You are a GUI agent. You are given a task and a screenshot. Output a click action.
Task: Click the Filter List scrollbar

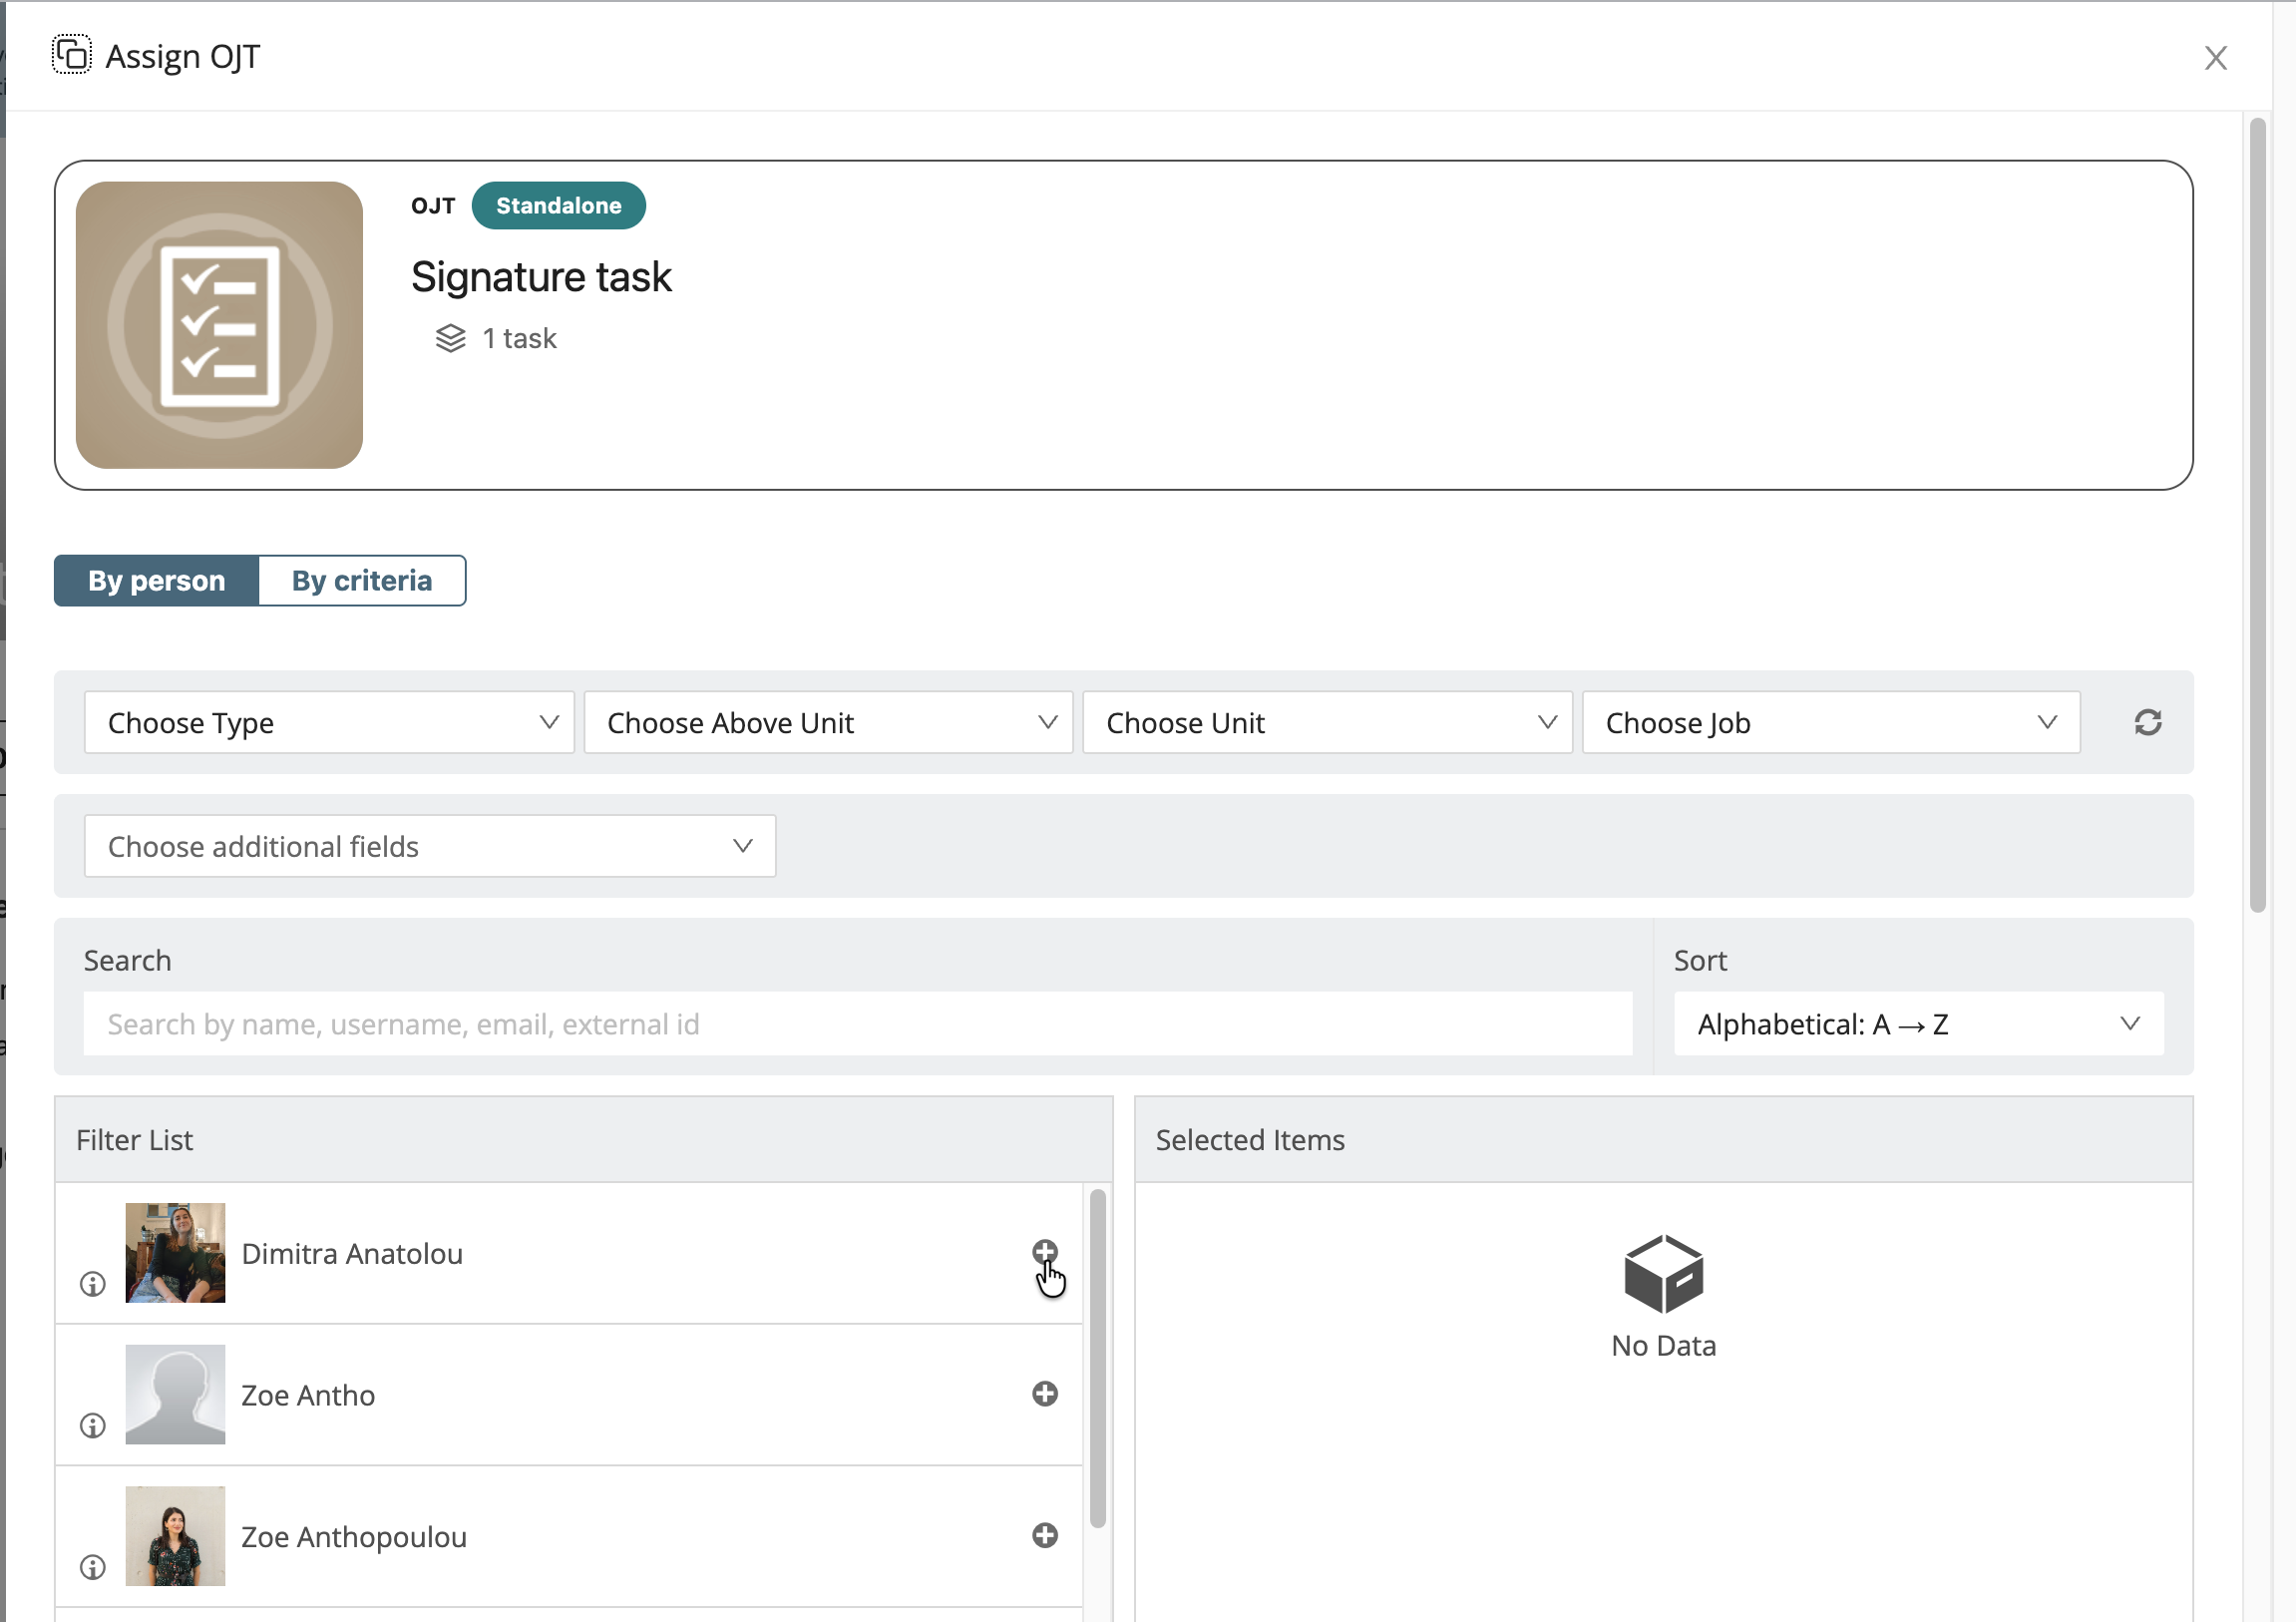click(1097, 1357)
